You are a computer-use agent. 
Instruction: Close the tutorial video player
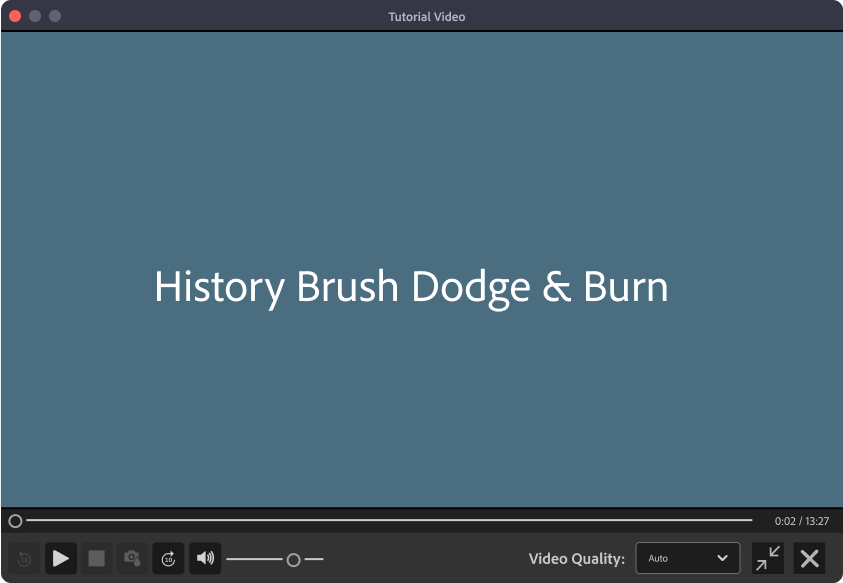[x=811, y=558]
